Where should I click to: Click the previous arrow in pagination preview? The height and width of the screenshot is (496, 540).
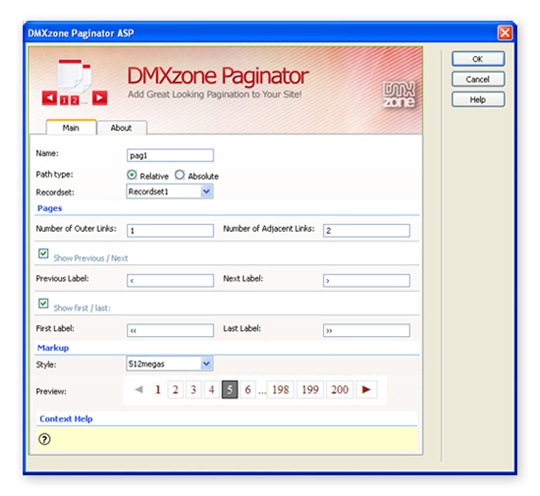pyautogui.click(x=139, y=390)
